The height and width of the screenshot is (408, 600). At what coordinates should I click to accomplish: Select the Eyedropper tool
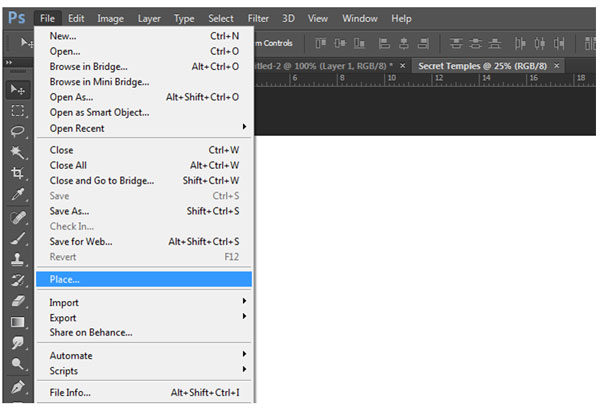[18, 194]
